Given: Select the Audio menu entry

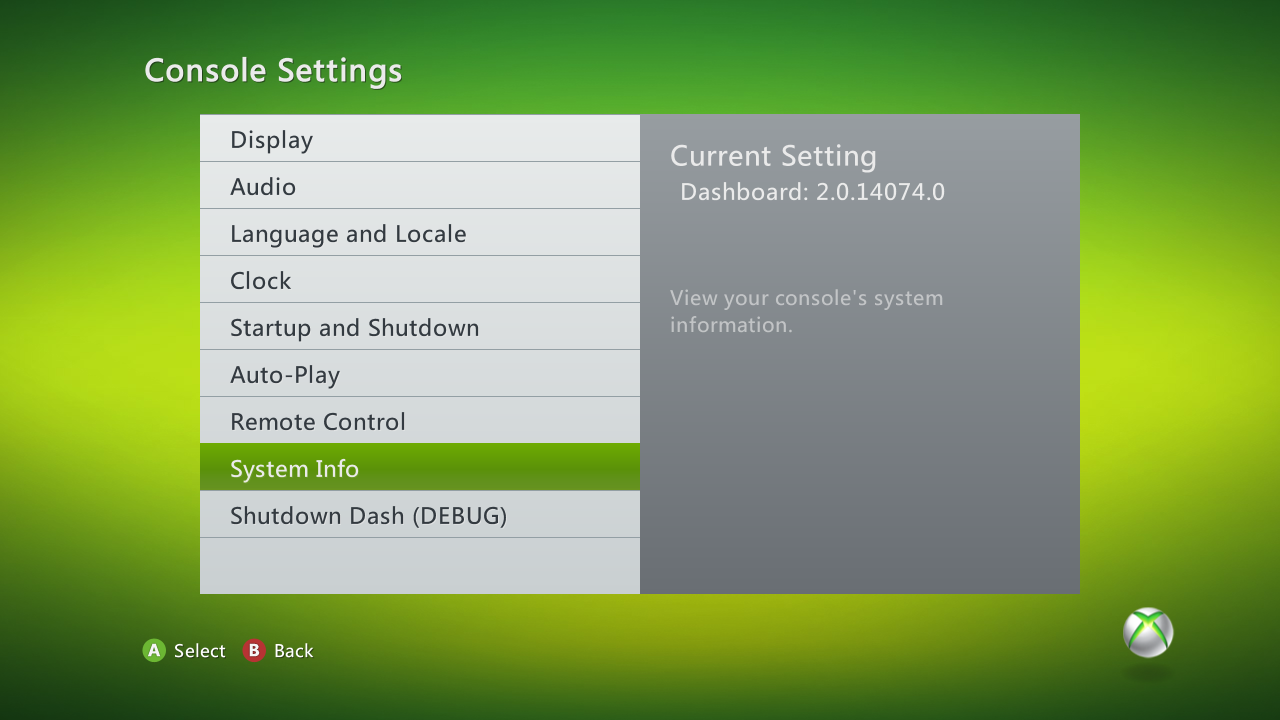Looking at the screenshot, I should point(420,185).
